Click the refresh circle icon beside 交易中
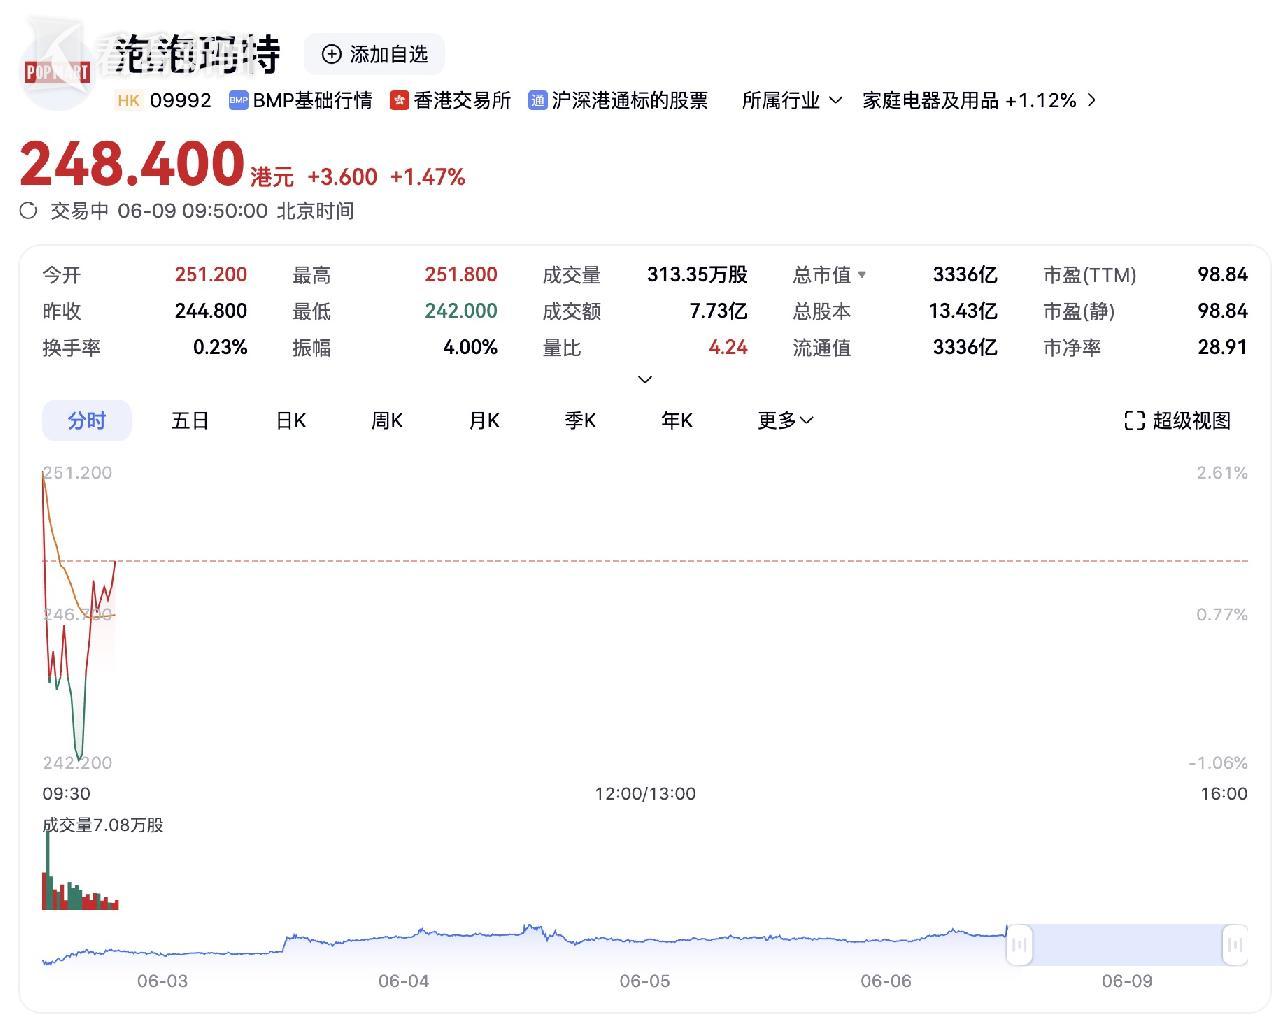This screenshot has width=1280, height=1021. coord(29,210)
